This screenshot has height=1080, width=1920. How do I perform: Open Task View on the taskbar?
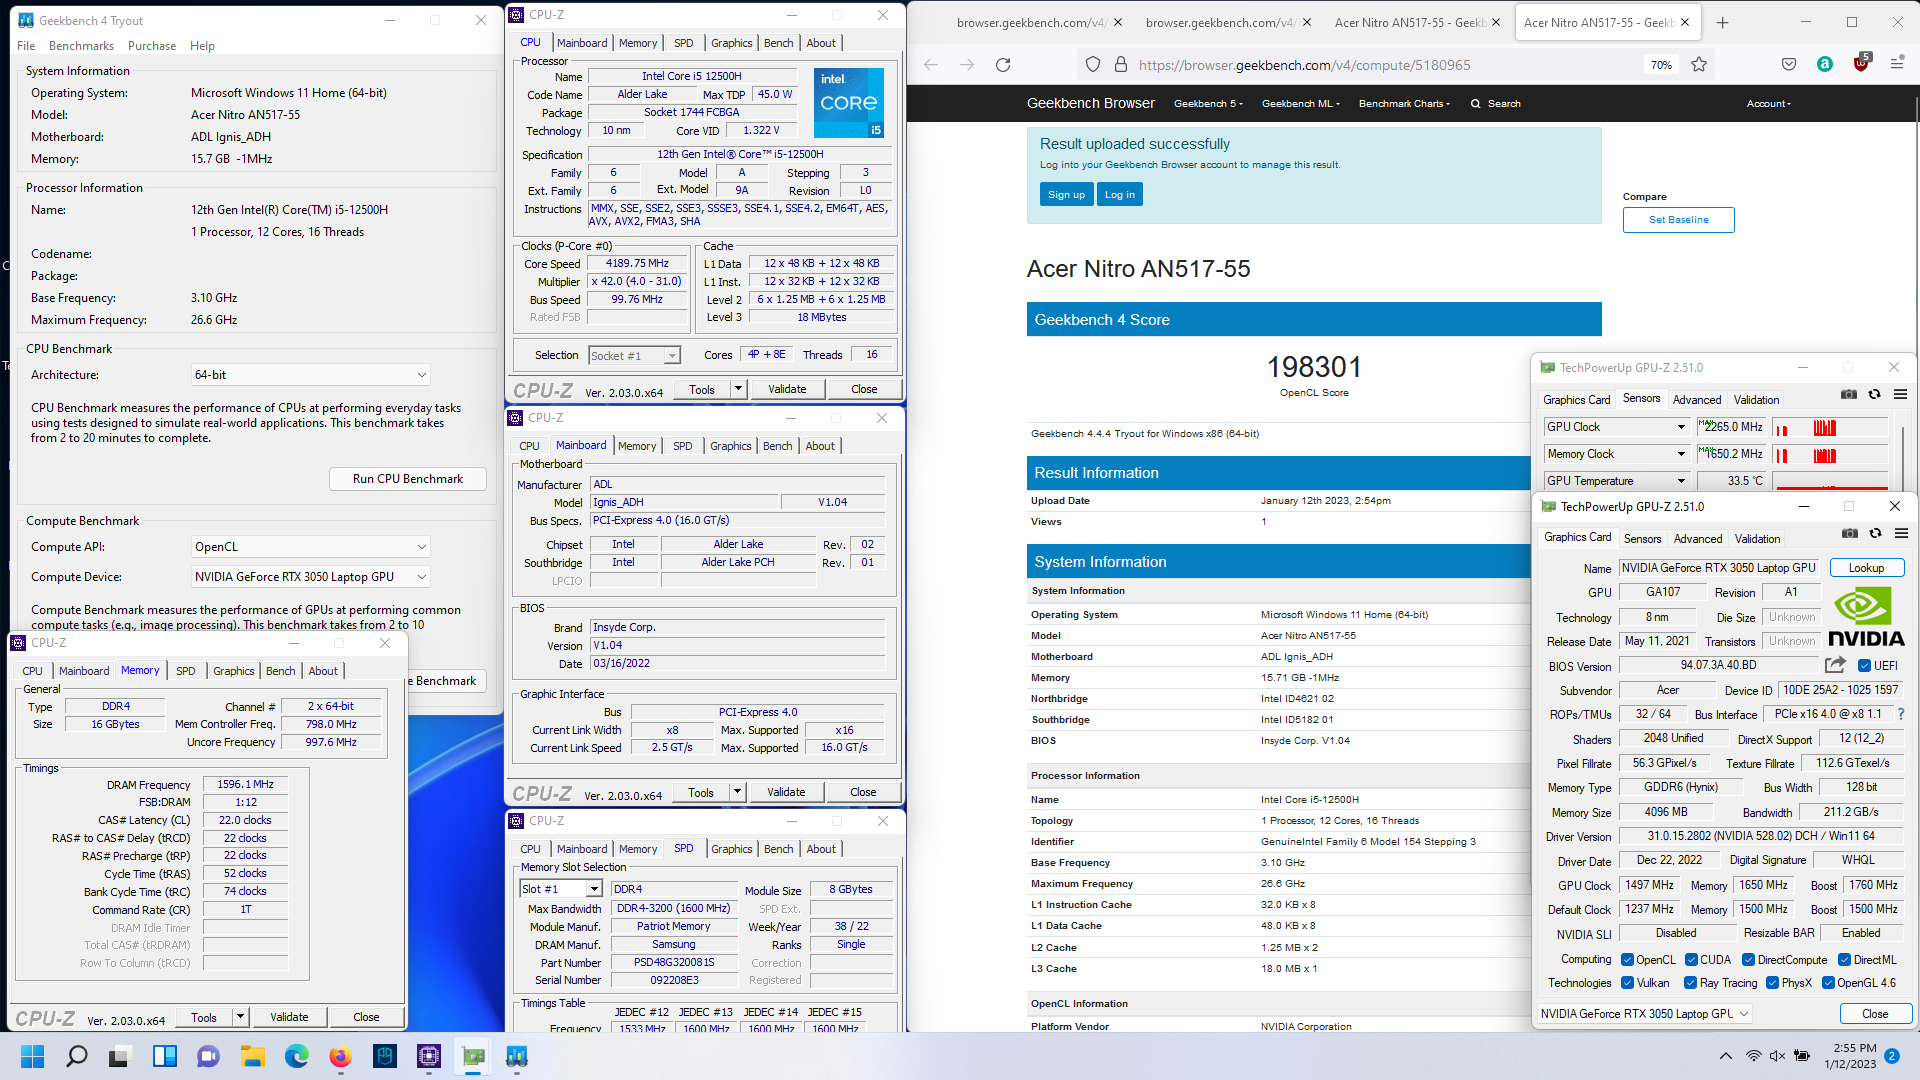121,1056
